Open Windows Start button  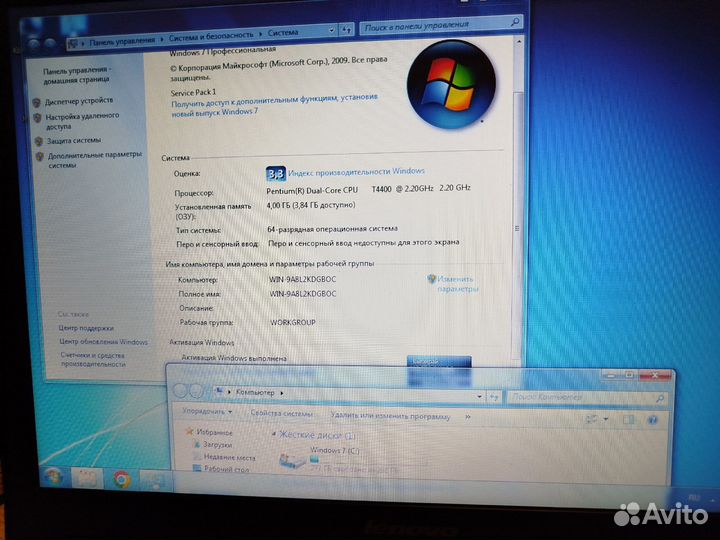click(53, 476)
